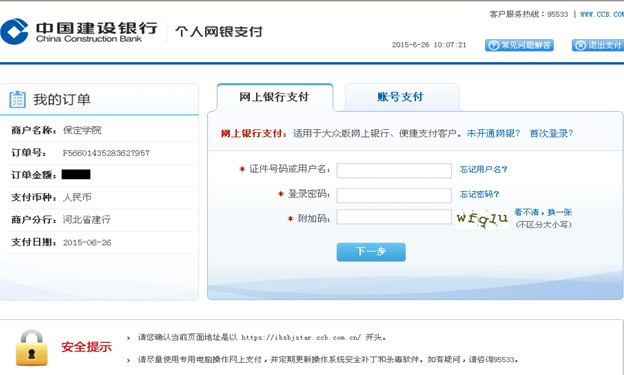Open the 未开通网银? link
Screen dimensions: 624x375
tap(493, 133)
